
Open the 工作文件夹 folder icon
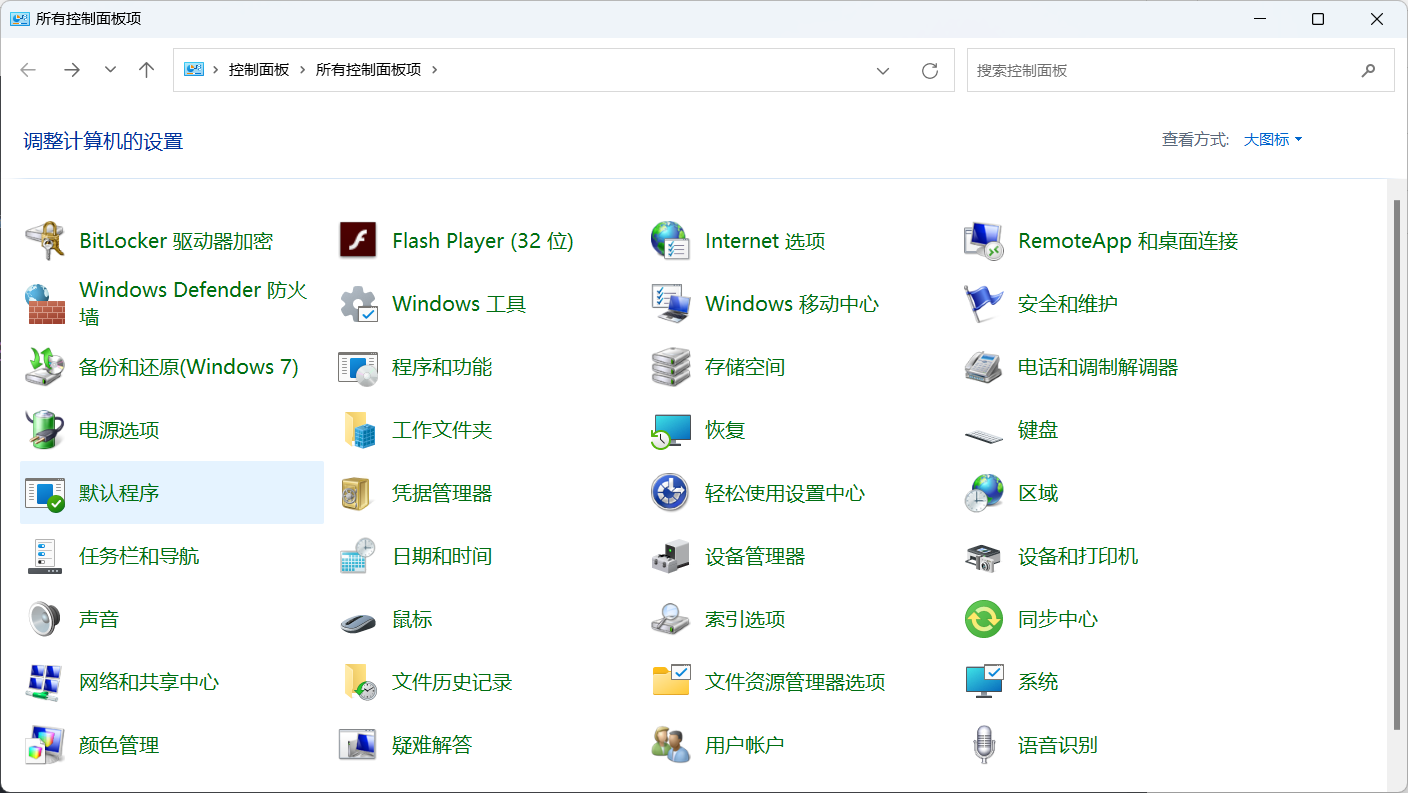coord(358,430)
